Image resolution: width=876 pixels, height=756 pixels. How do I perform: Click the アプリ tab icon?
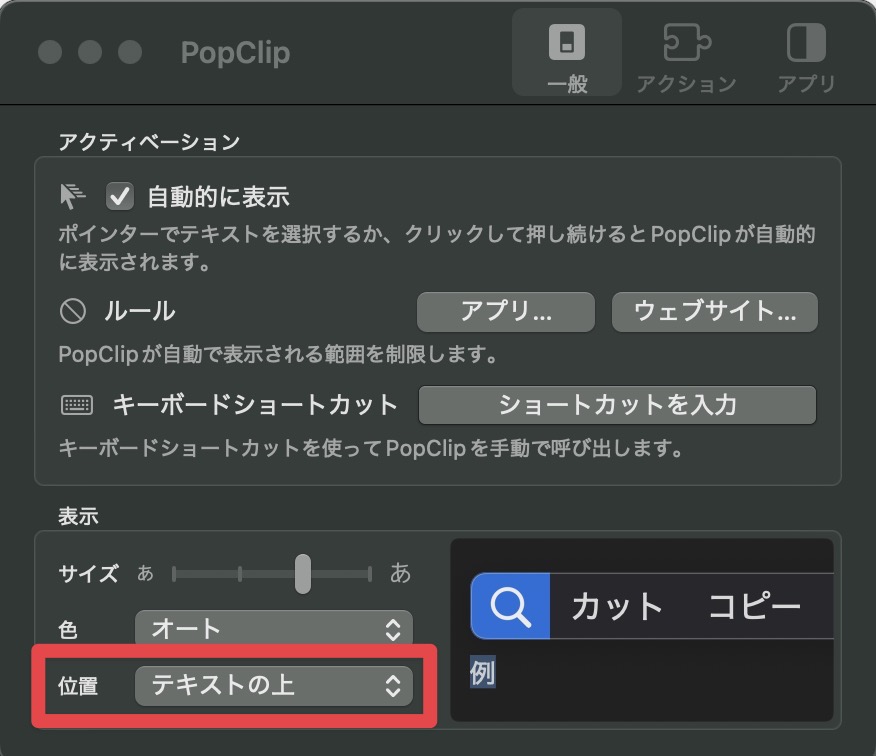tap(806, 43)
